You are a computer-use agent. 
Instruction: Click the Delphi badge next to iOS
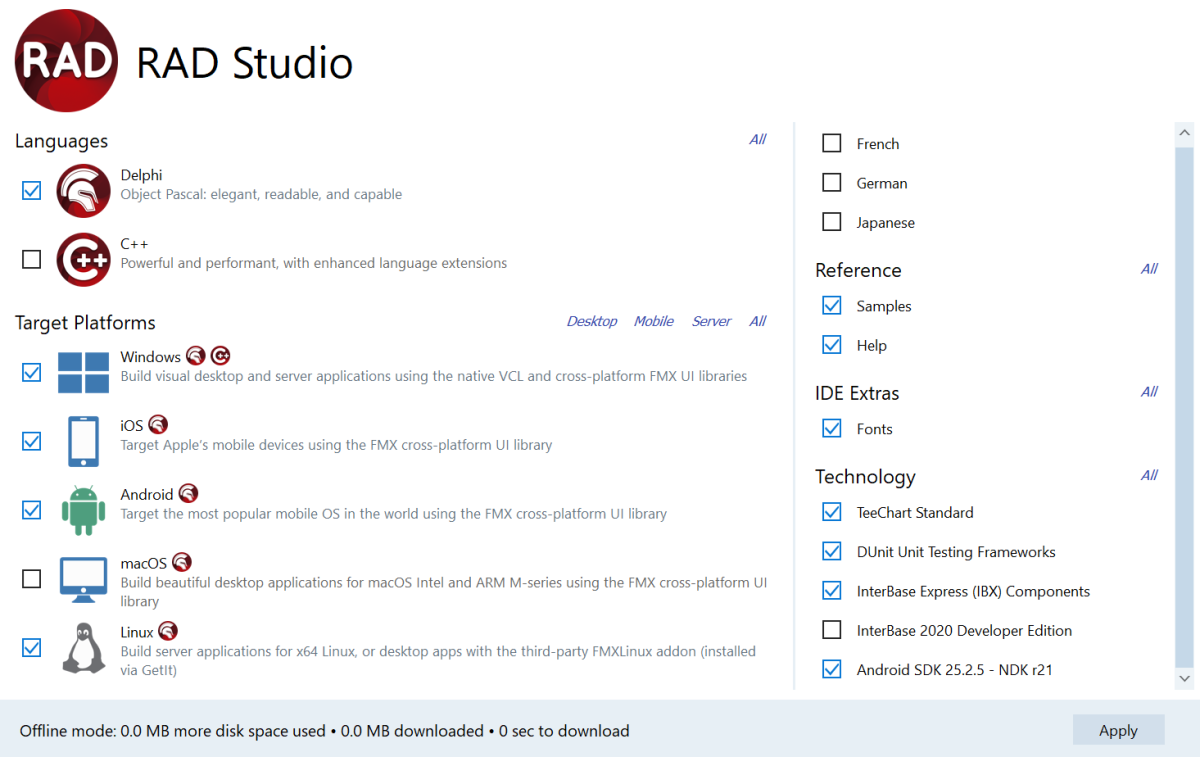158,425
